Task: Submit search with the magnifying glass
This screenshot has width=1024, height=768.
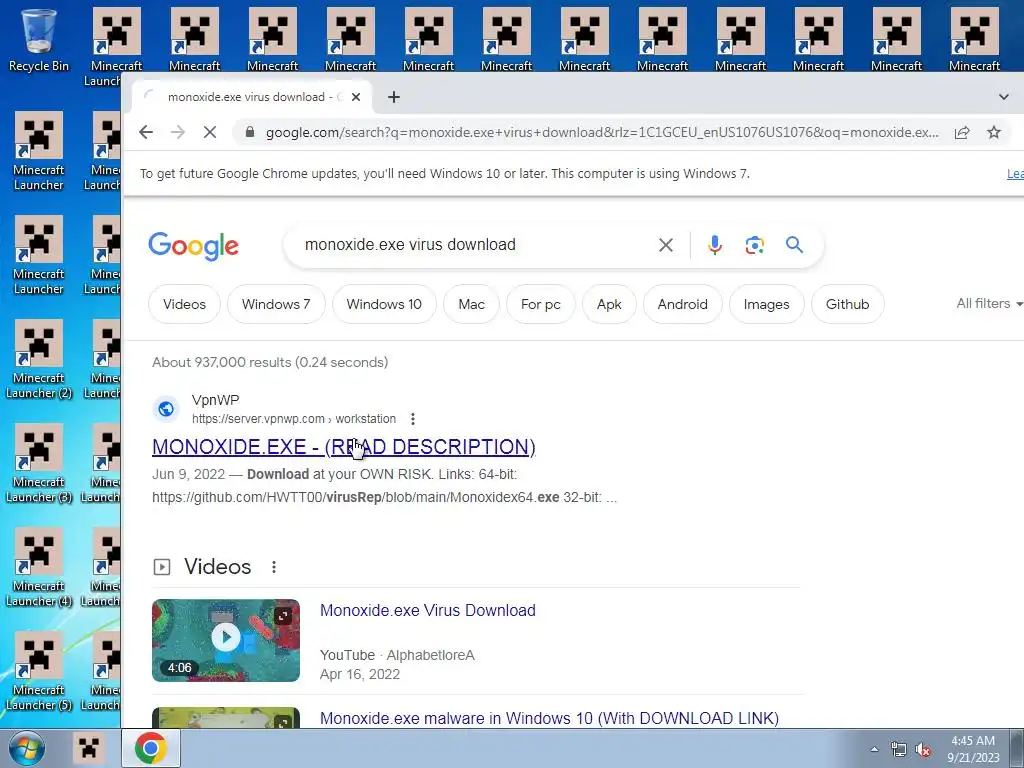Action: pos(794,245)
